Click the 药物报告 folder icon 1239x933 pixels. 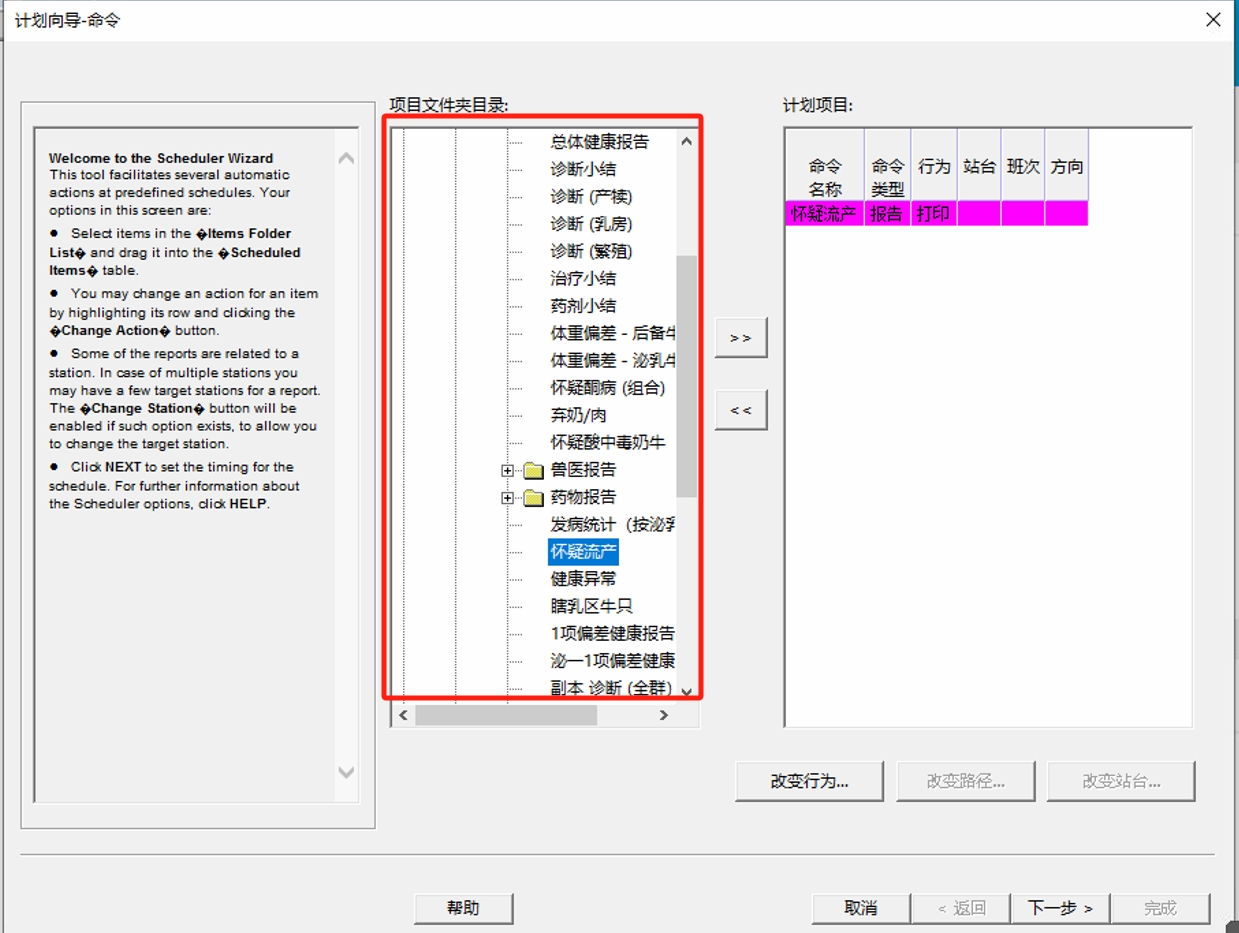533,497
